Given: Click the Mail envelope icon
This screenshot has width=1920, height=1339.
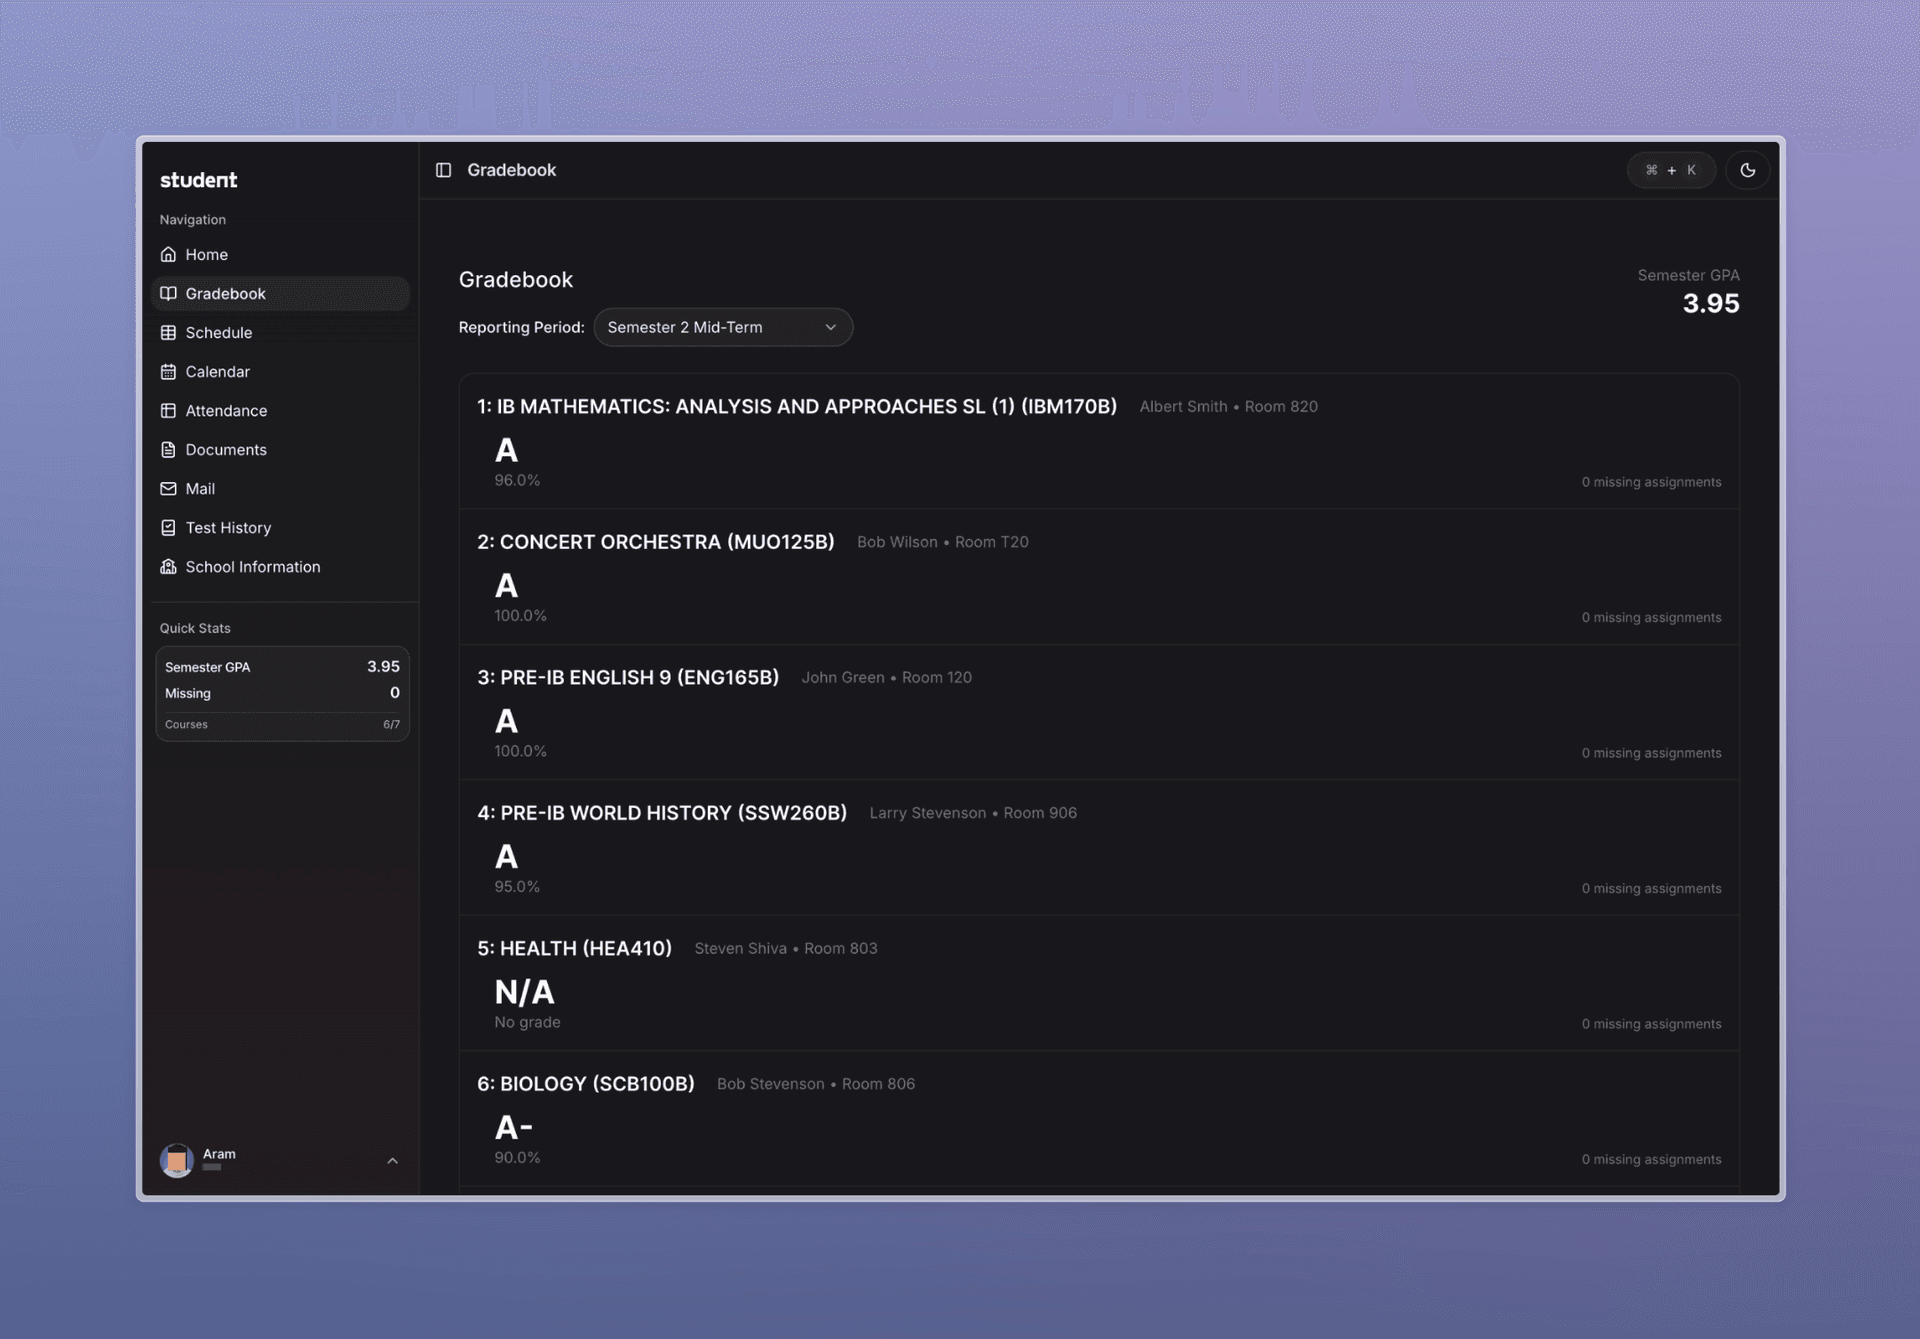Looking at the screenshot, I should coord(168,488).
